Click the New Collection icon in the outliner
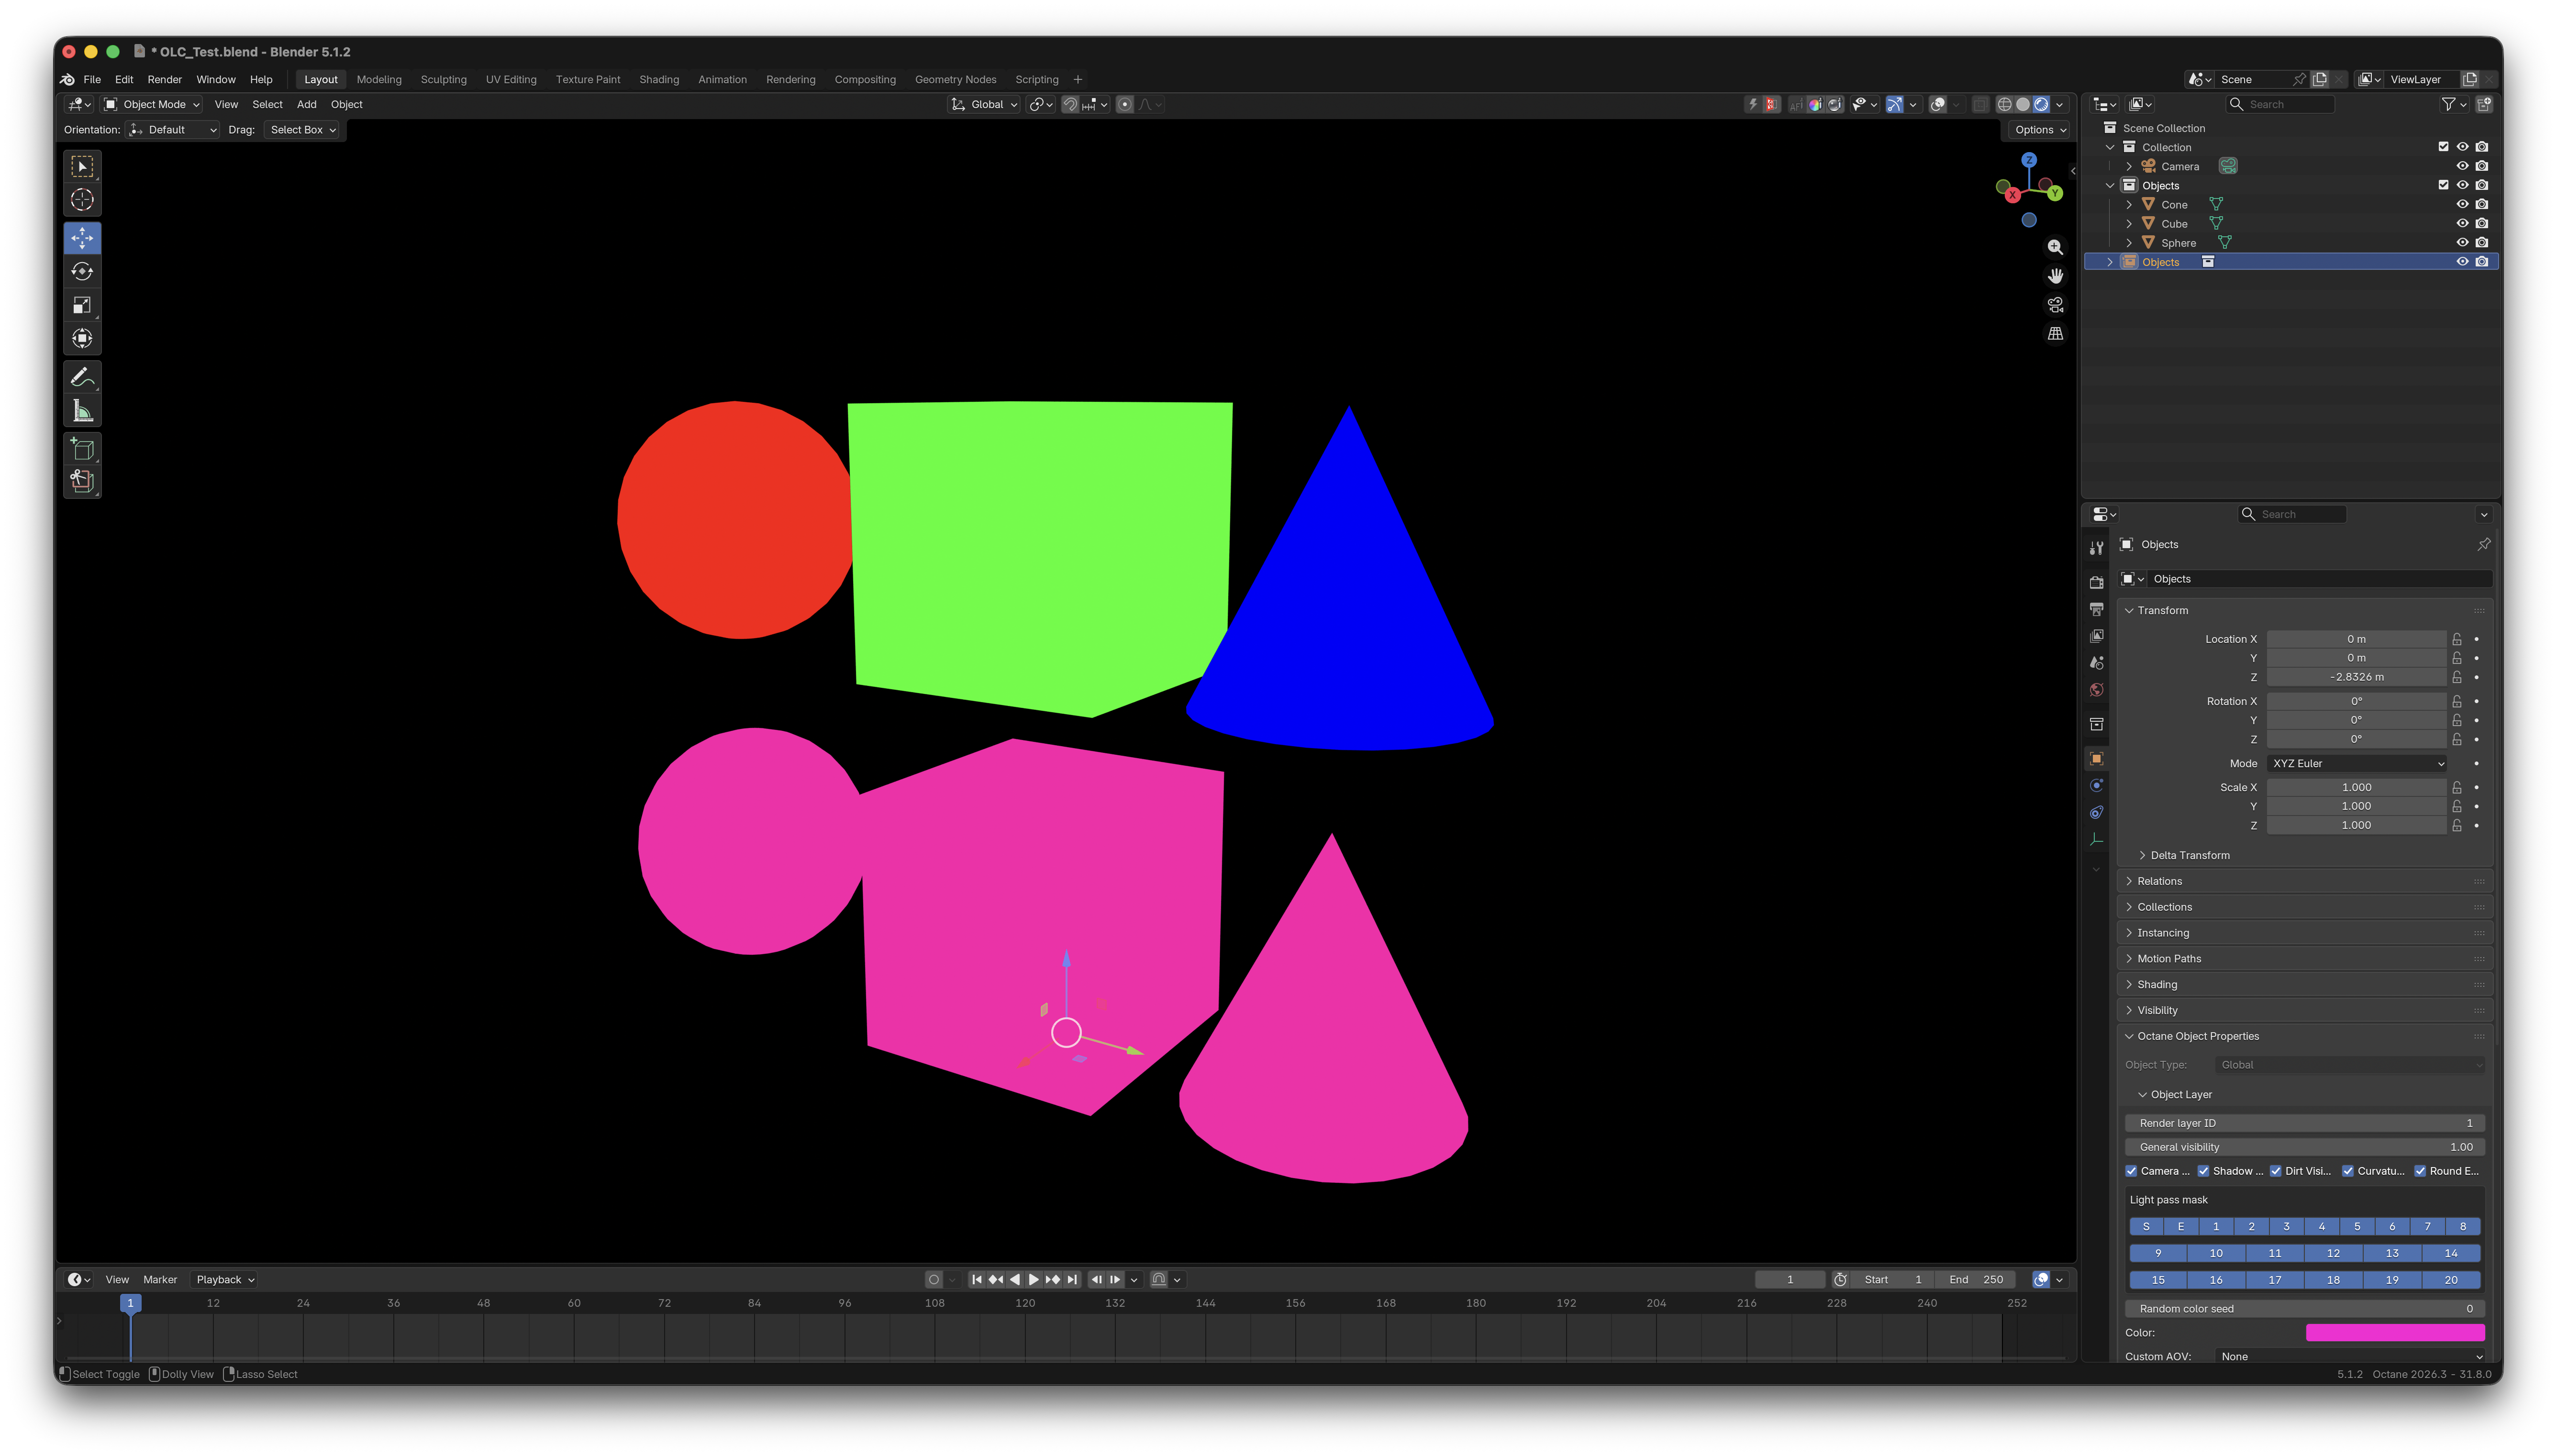Viewport: 2557px width, 1456px height. click(2484, 104)
